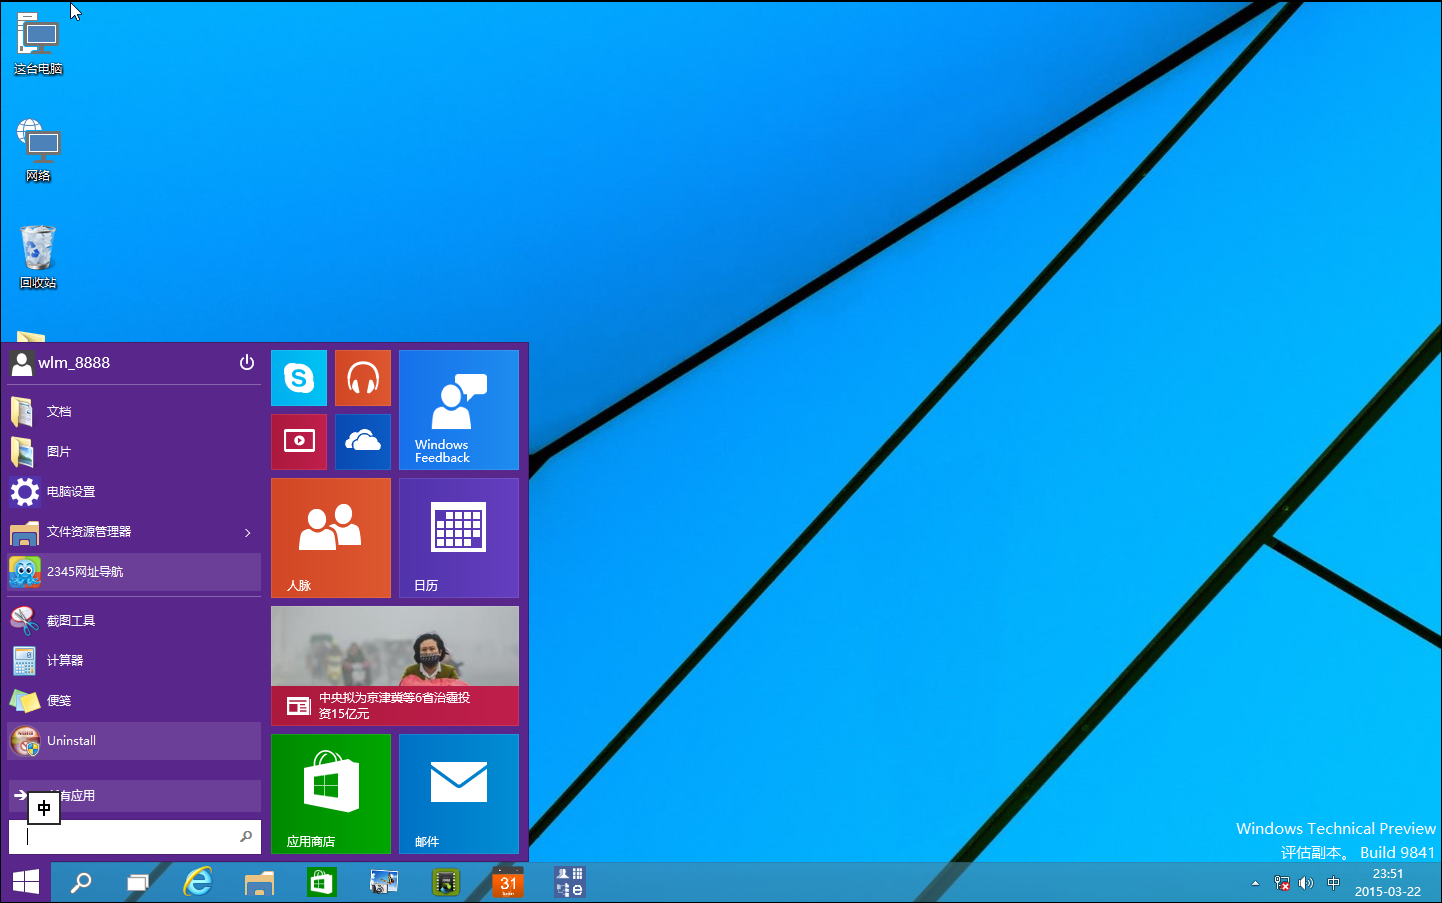Click the power button in Start menu

coord(247,362)
